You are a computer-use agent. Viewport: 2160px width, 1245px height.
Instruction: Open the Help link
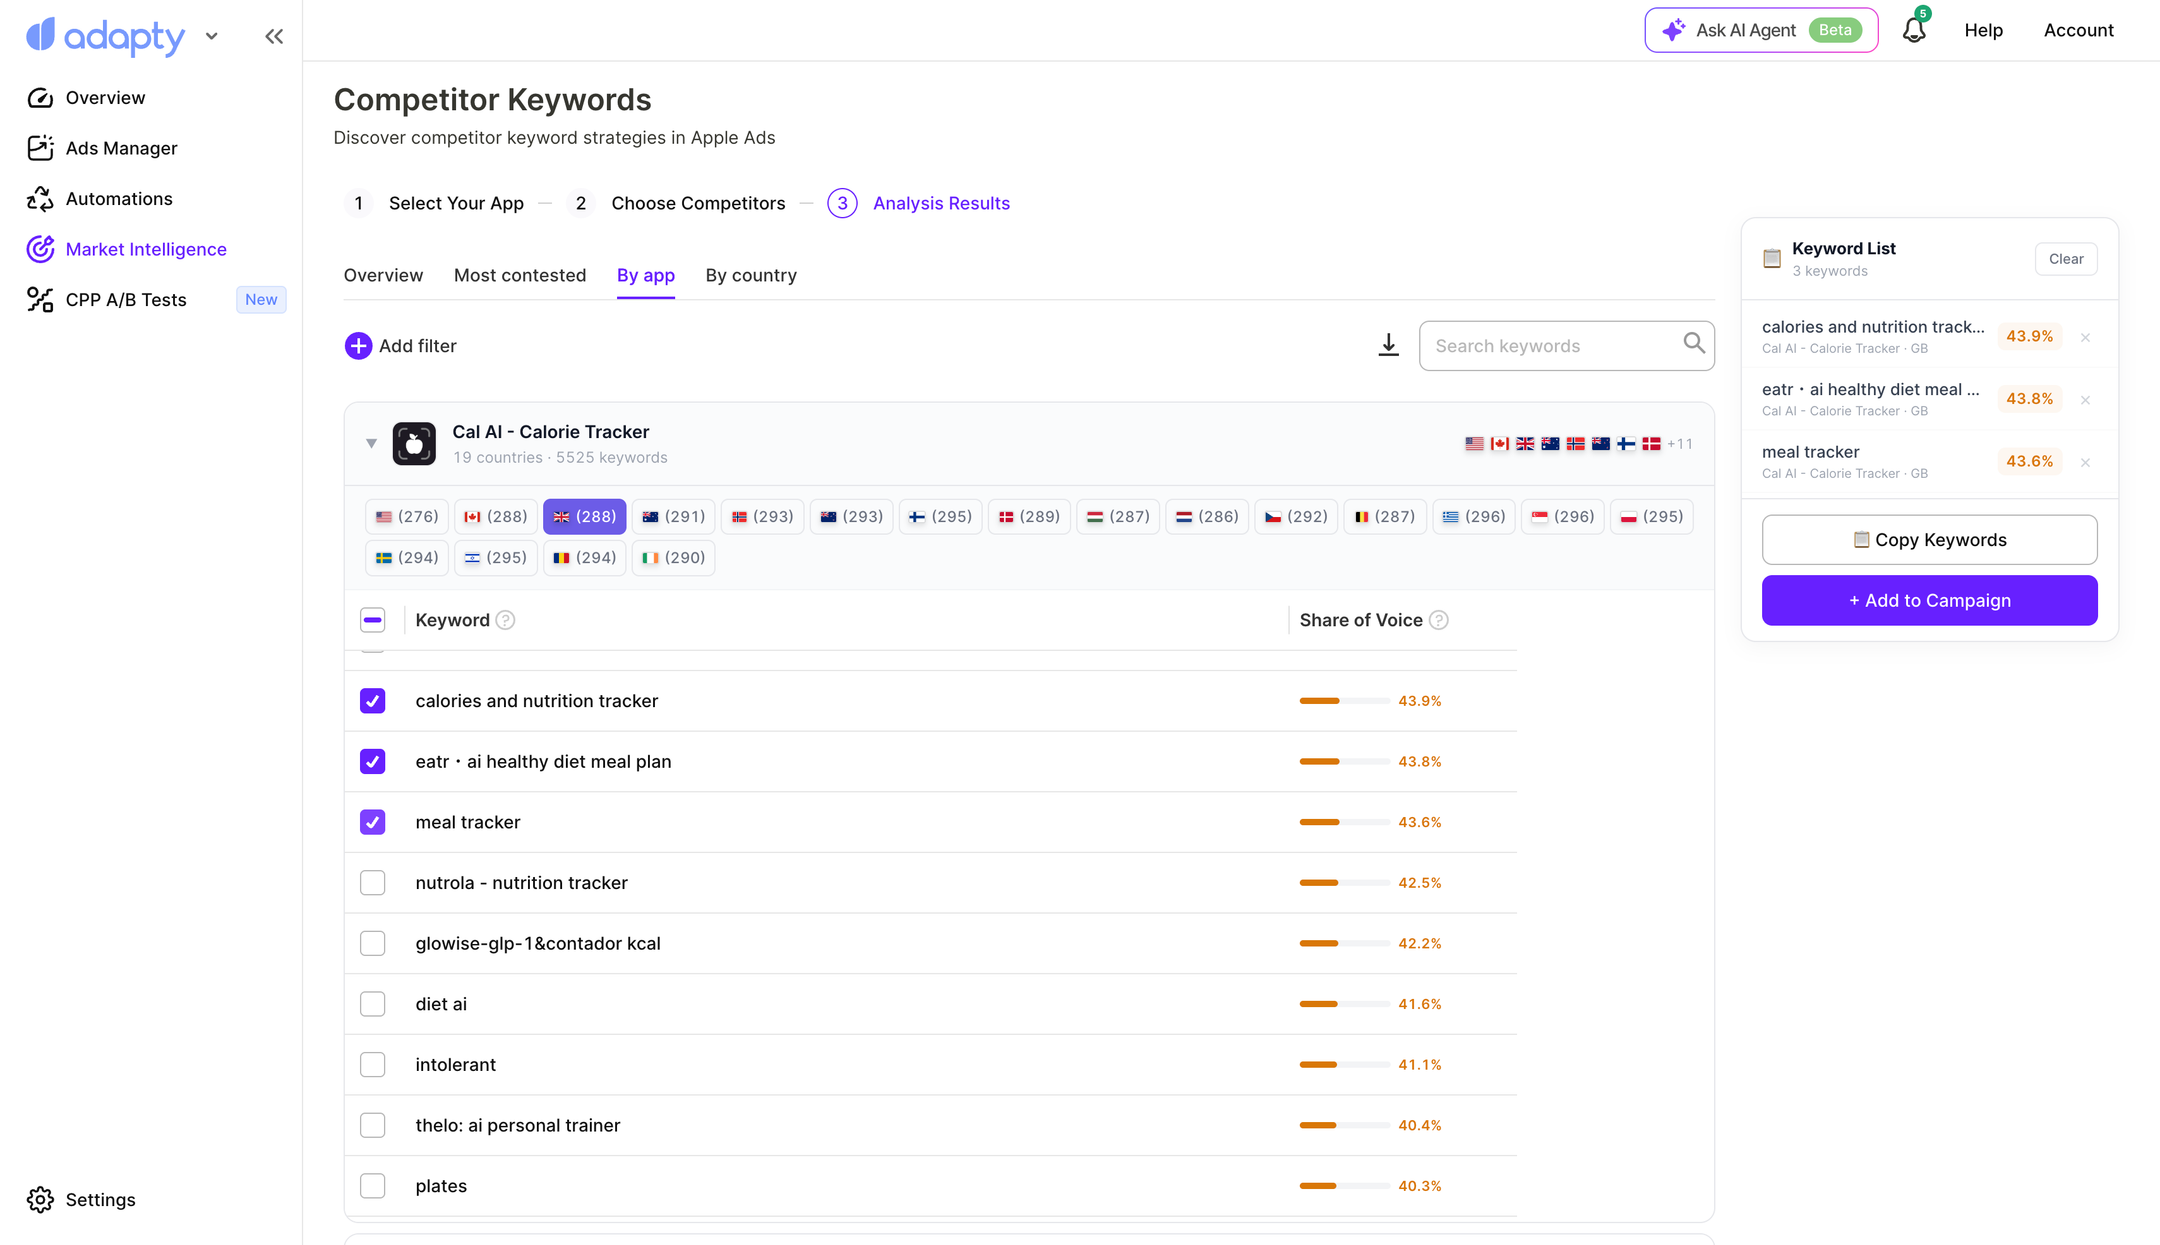click(x=1983, y=30)
